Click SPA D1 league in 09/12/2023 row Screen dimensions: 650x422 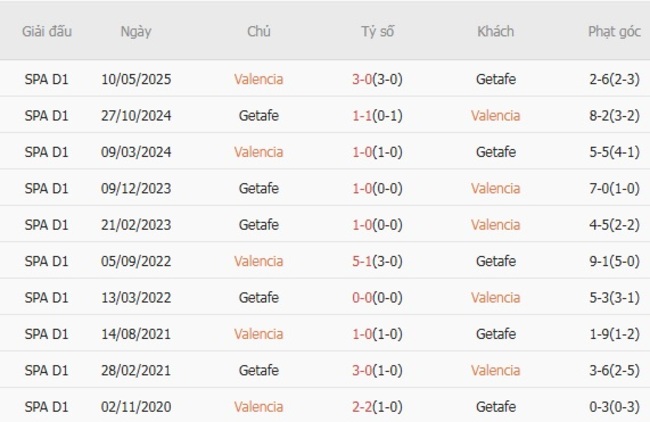click(x=46, y=188)
